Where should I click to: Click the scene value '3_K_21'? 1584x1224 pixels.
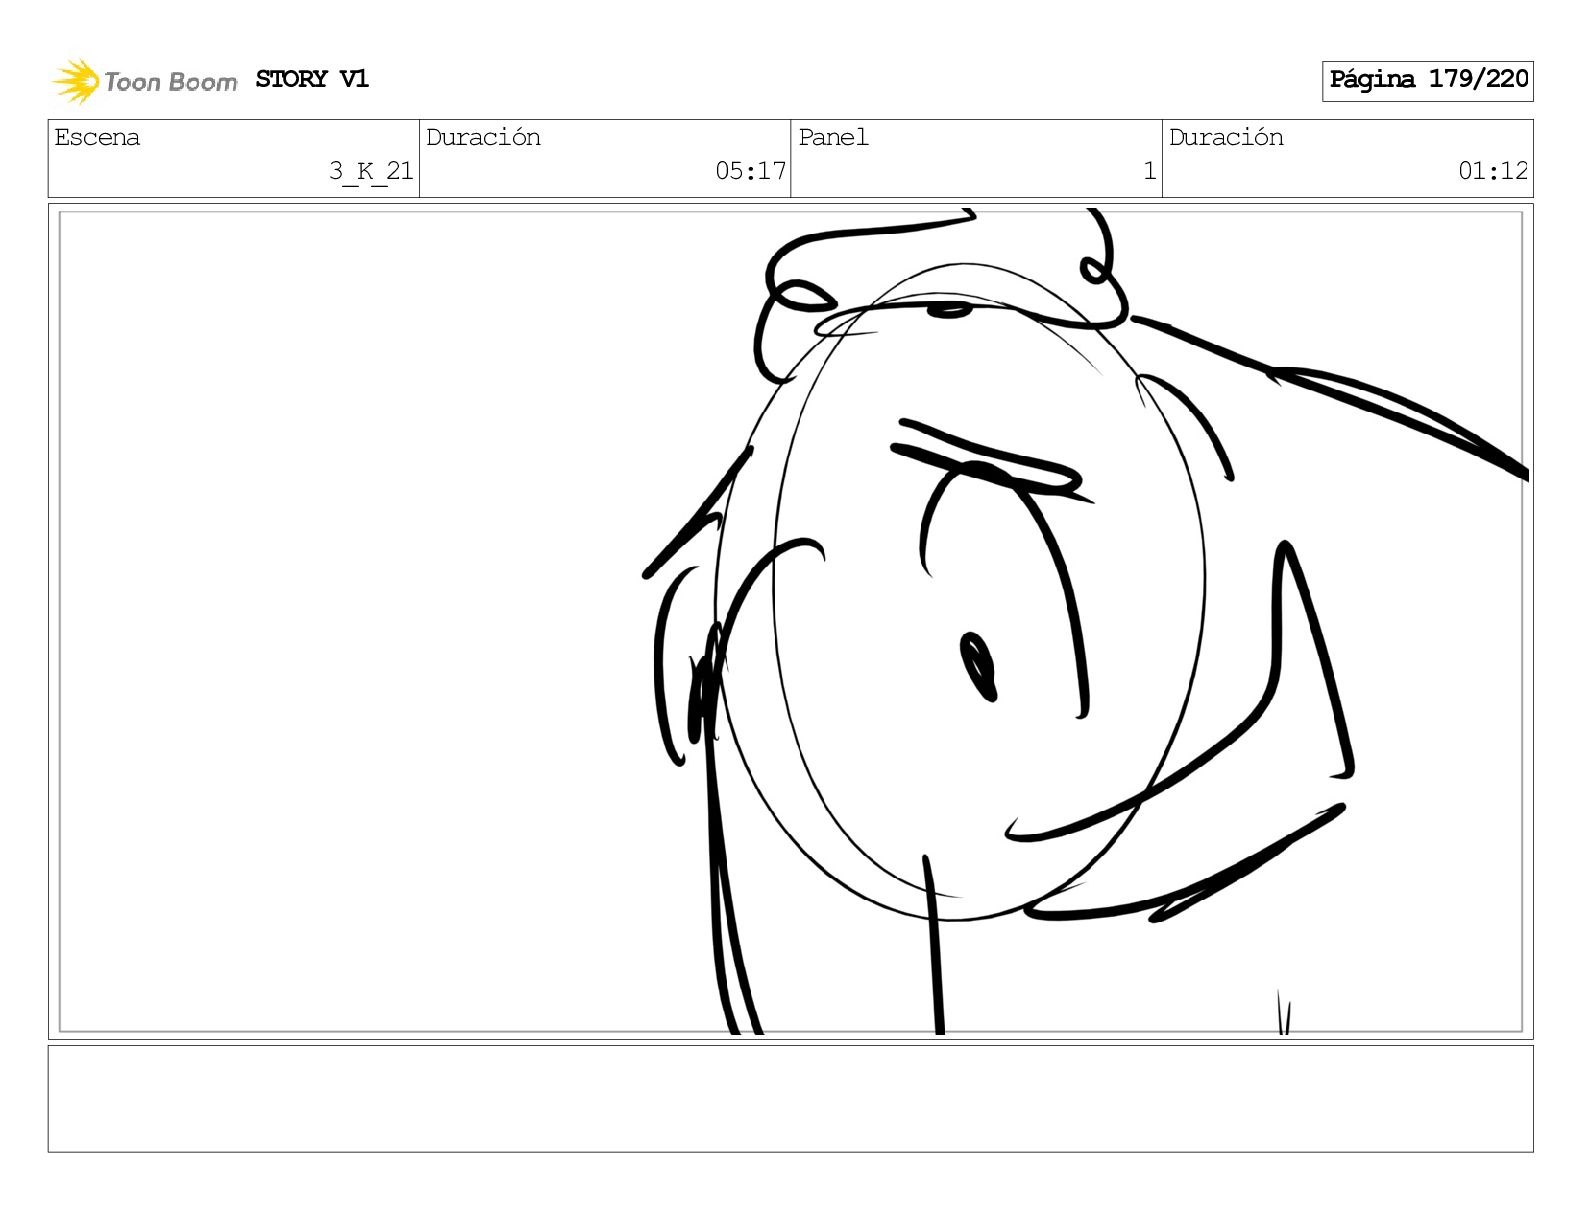tap(371, 171)
